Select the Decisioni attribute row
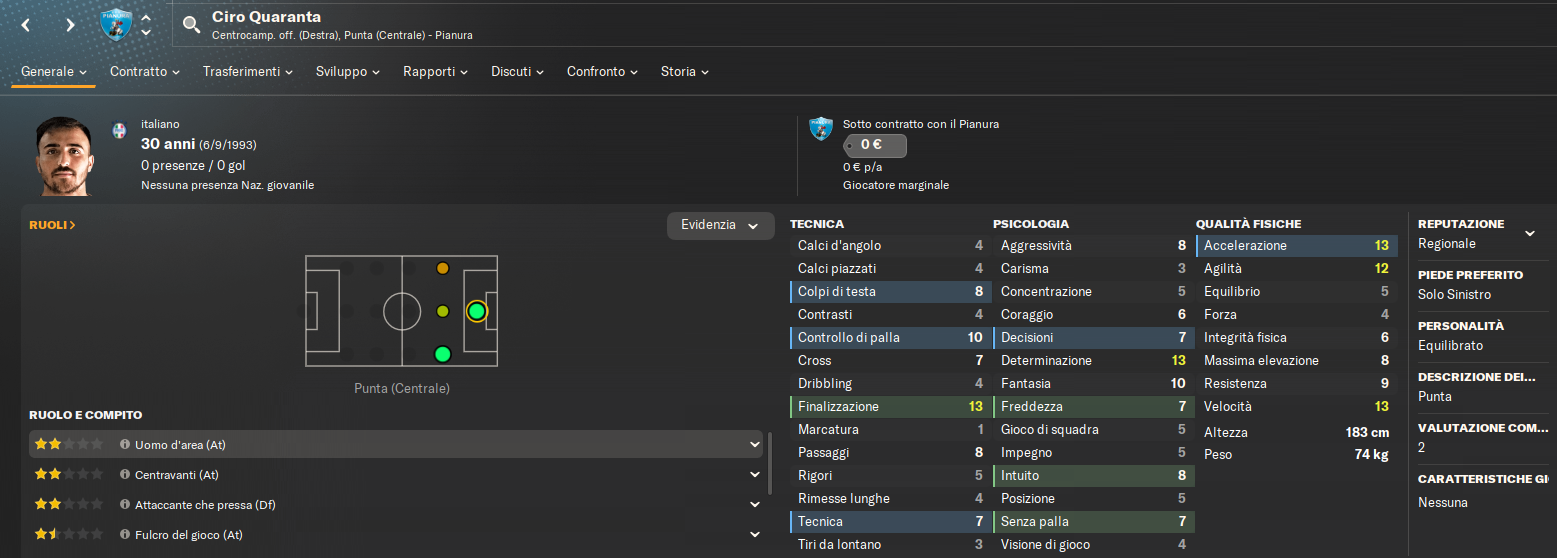Viewport: 1557px width, 558px height. 1093,338
